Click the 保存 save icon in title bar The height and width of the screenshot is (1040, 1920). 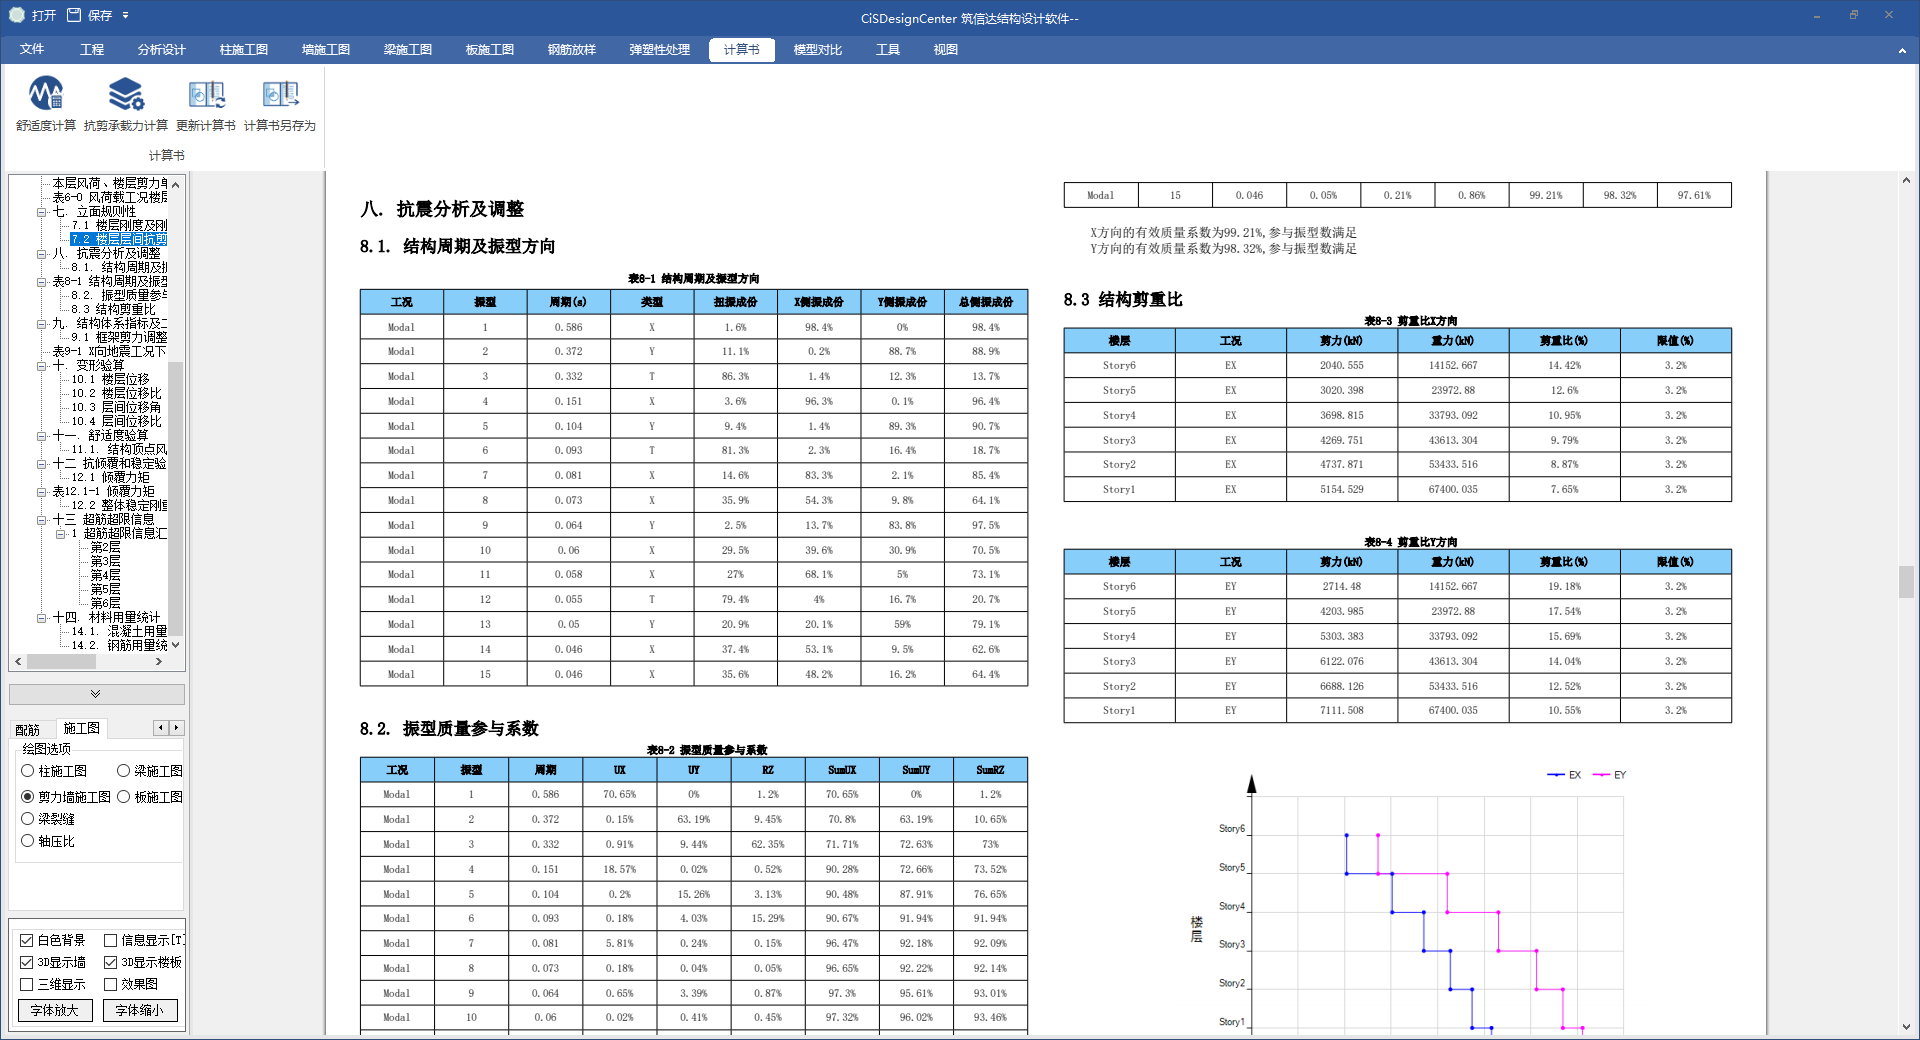[75, 15]
